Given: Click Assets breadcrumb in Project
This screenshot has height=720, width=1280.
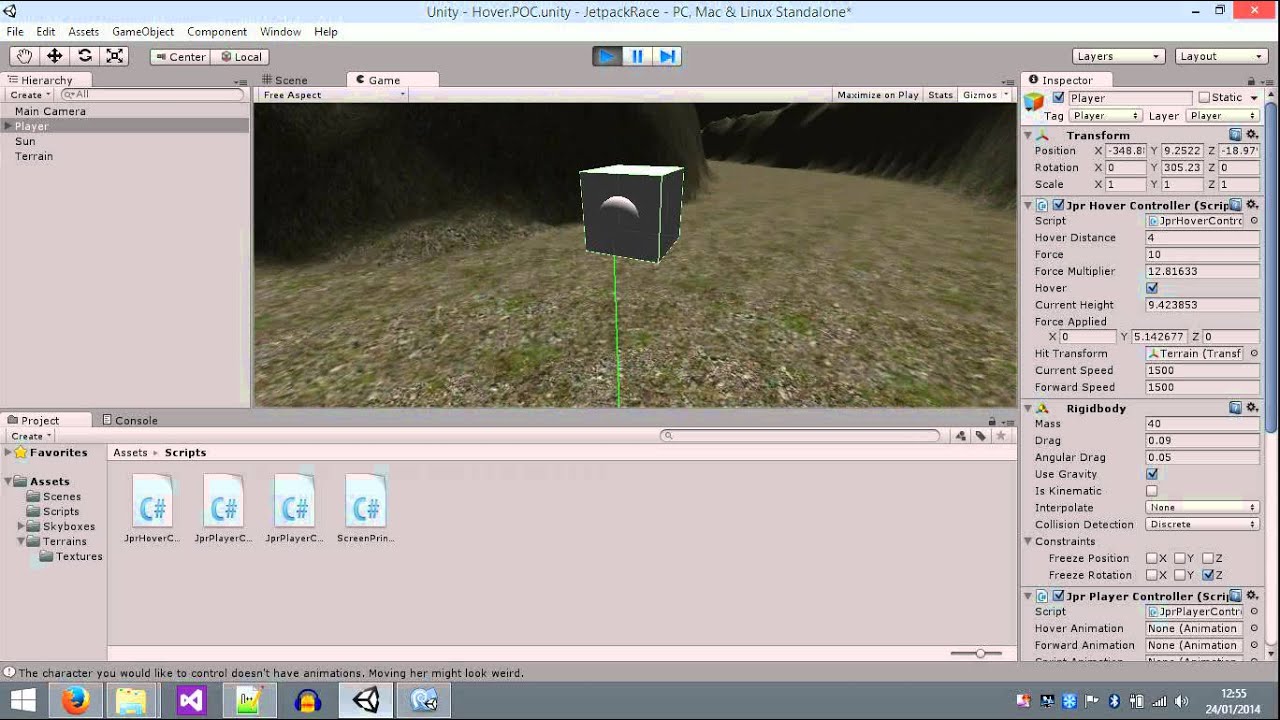Looking at the screenshot, I should coord(130,453).
